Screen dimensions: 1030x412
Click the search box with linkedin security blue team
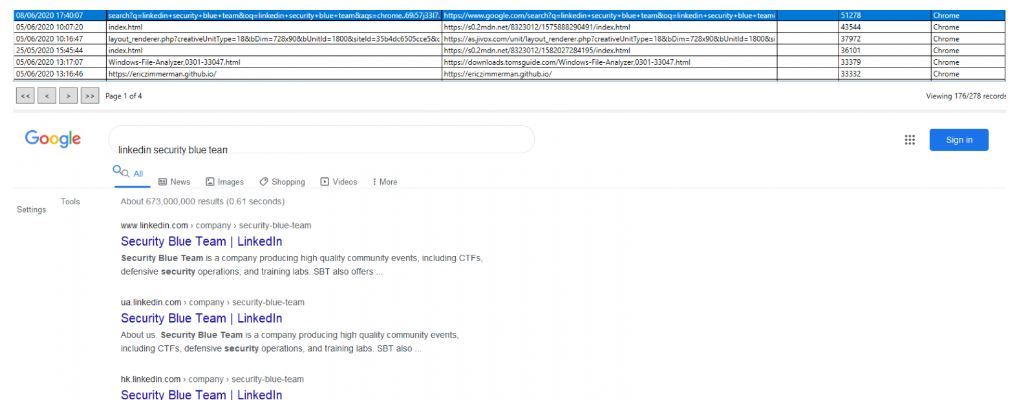(321, 139)
